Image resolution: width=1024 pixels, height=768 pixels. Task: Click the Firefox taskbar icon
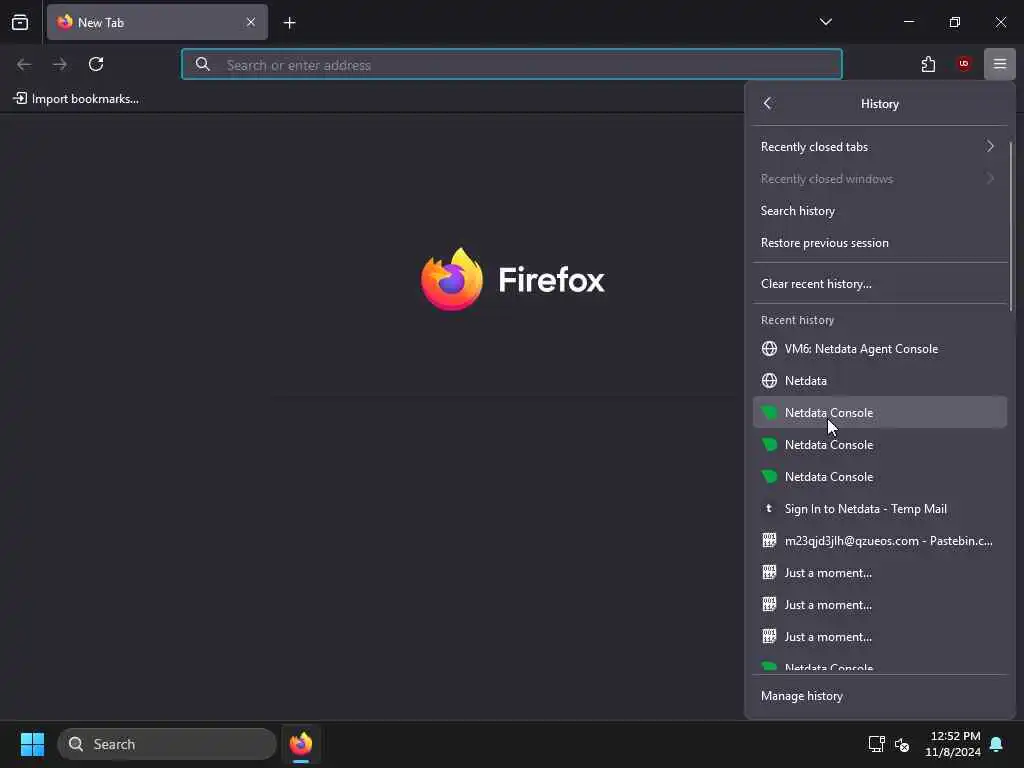pyautogui.click(x=301, y=744)
